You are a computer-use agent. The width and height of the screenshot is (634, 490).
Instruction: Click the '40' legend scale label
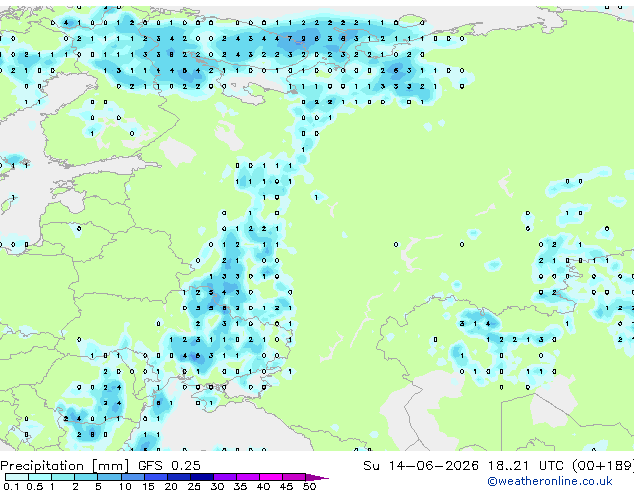tap(263, 486)
